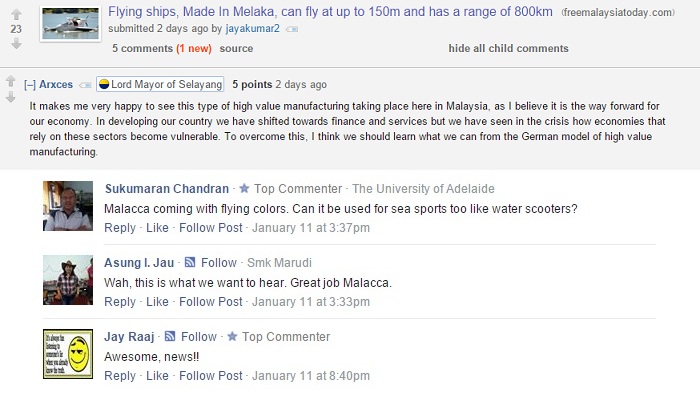This screenshot has width=700, height=400.
Task: Hide all child comments
Action: tap(508, 48)
